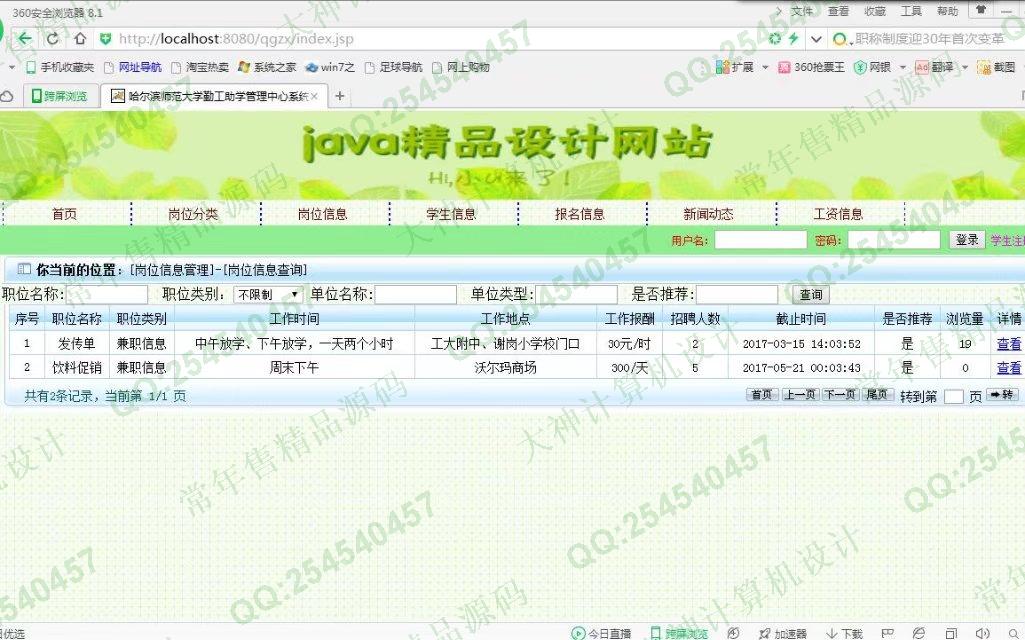Click the 尾页 pagination button
This screenshot has height=640, width=1025.
[x=877, y=394]
